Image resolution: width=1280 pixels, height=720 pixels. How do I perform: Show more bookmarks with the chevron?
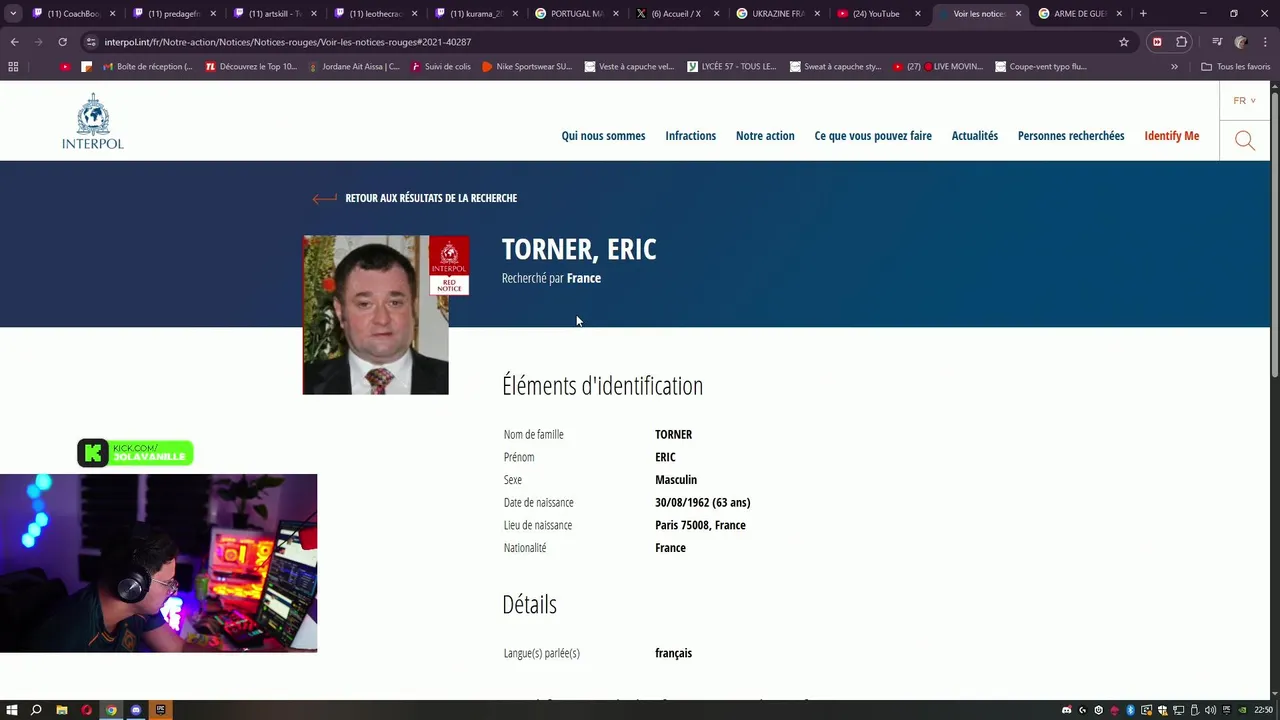click(x=1174, y=67)
